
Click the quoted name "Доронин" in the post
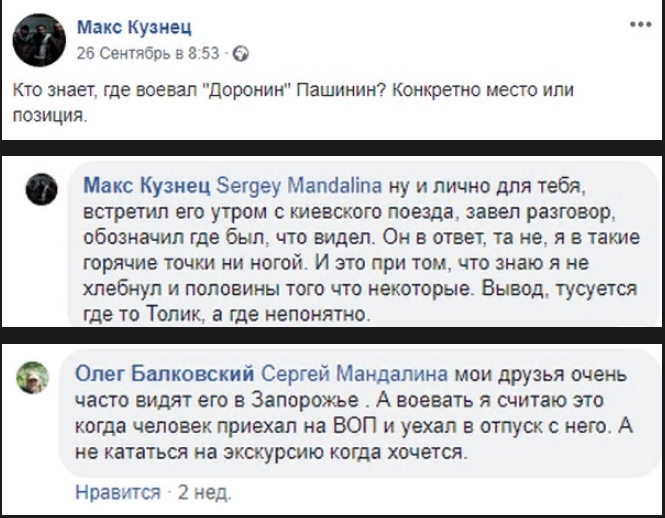click(247, 90)
